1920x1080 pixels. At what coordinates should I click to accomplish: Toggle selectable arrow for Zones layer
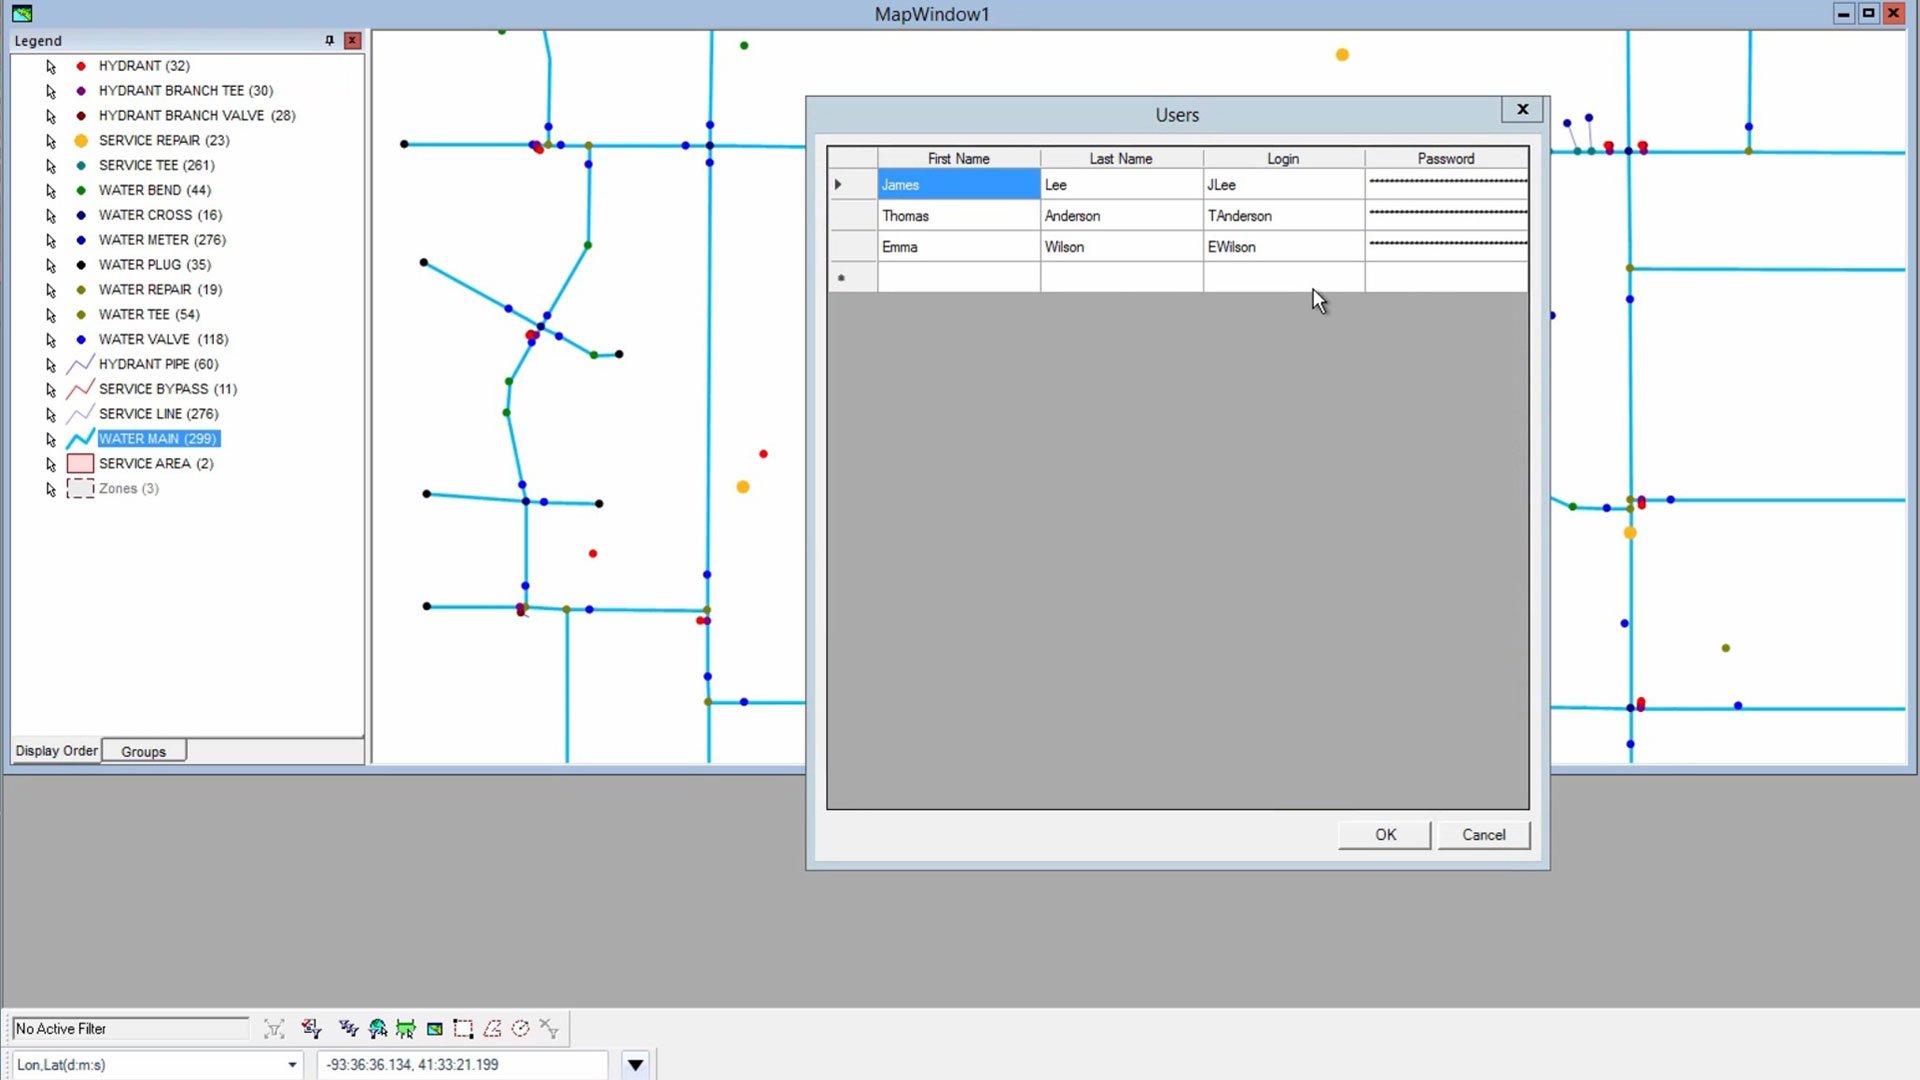51,489
